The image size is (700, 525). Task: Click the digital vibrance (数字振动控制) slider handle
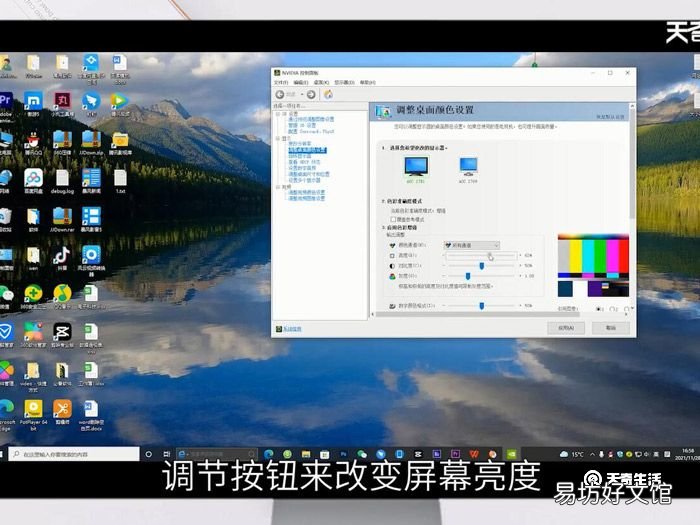(482, 306)
